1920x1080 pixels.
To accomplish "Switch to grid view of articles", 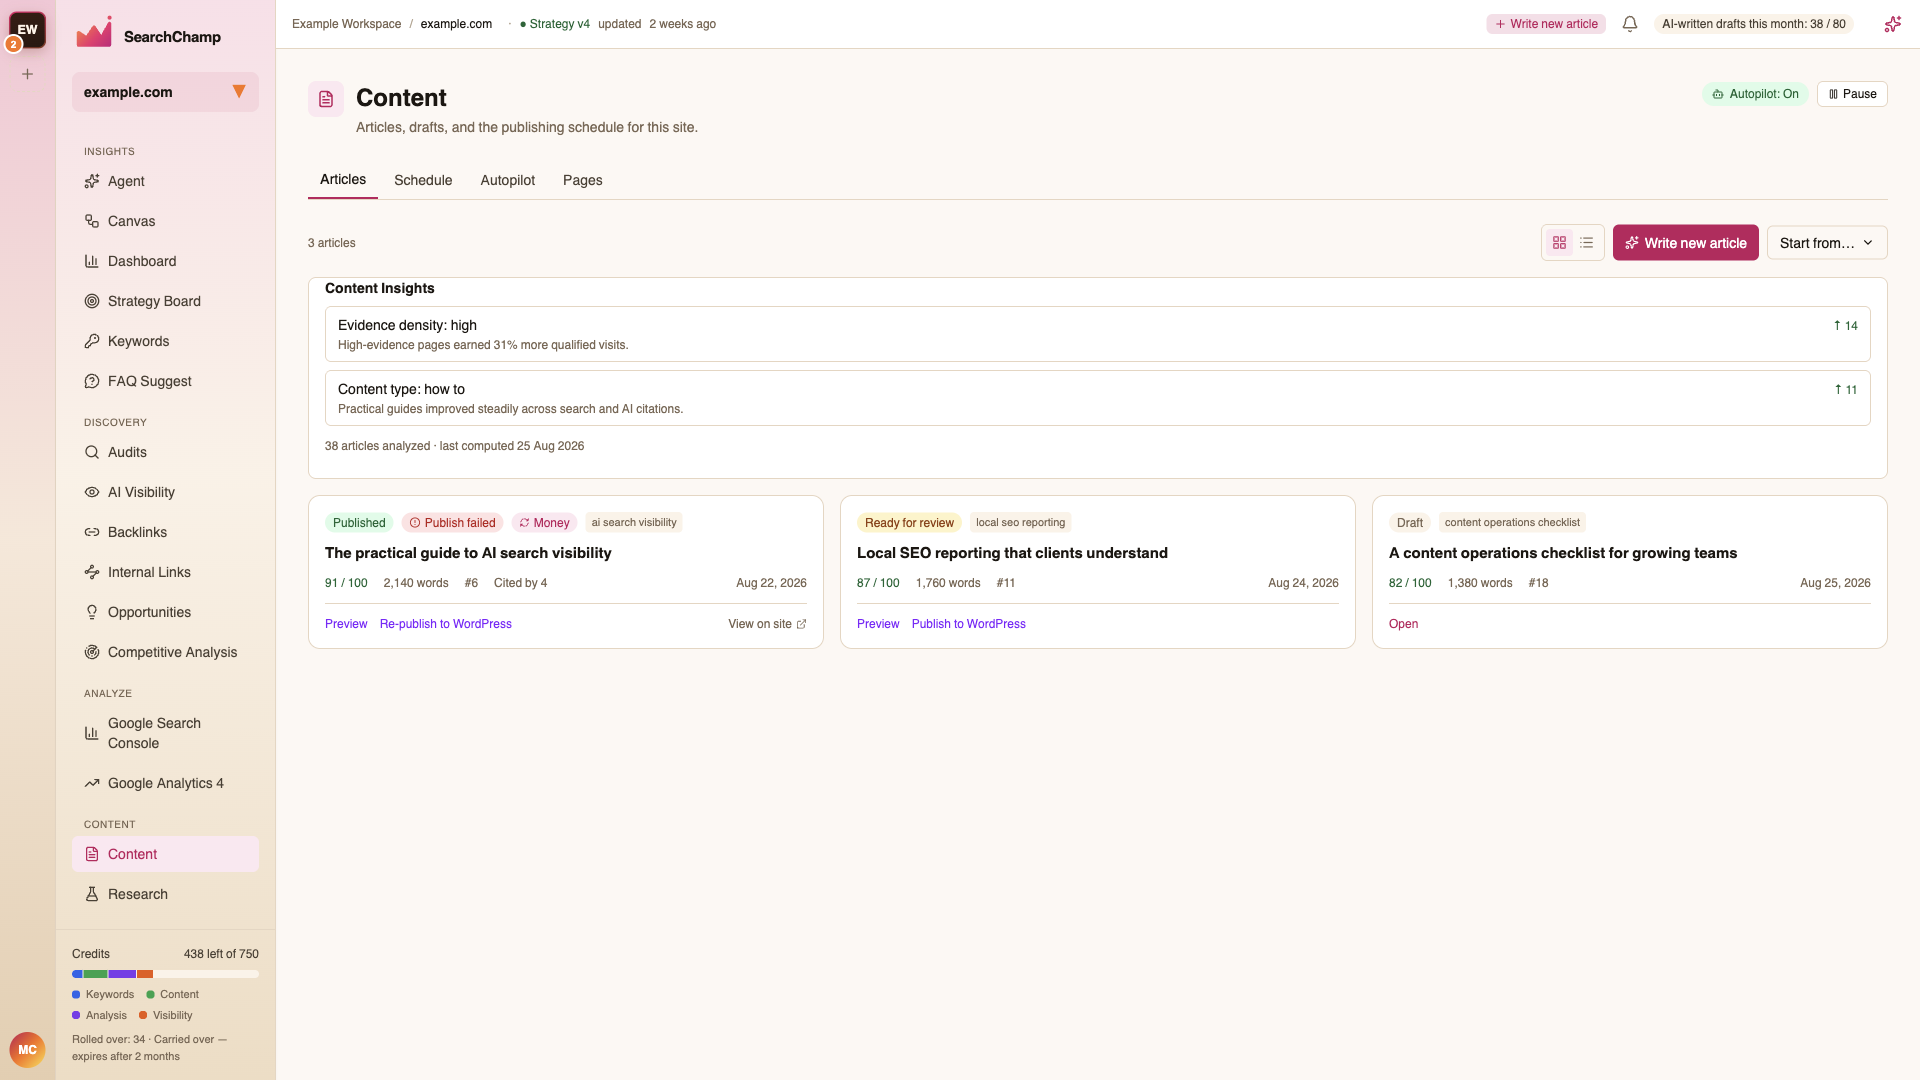I will point(1559,243).
